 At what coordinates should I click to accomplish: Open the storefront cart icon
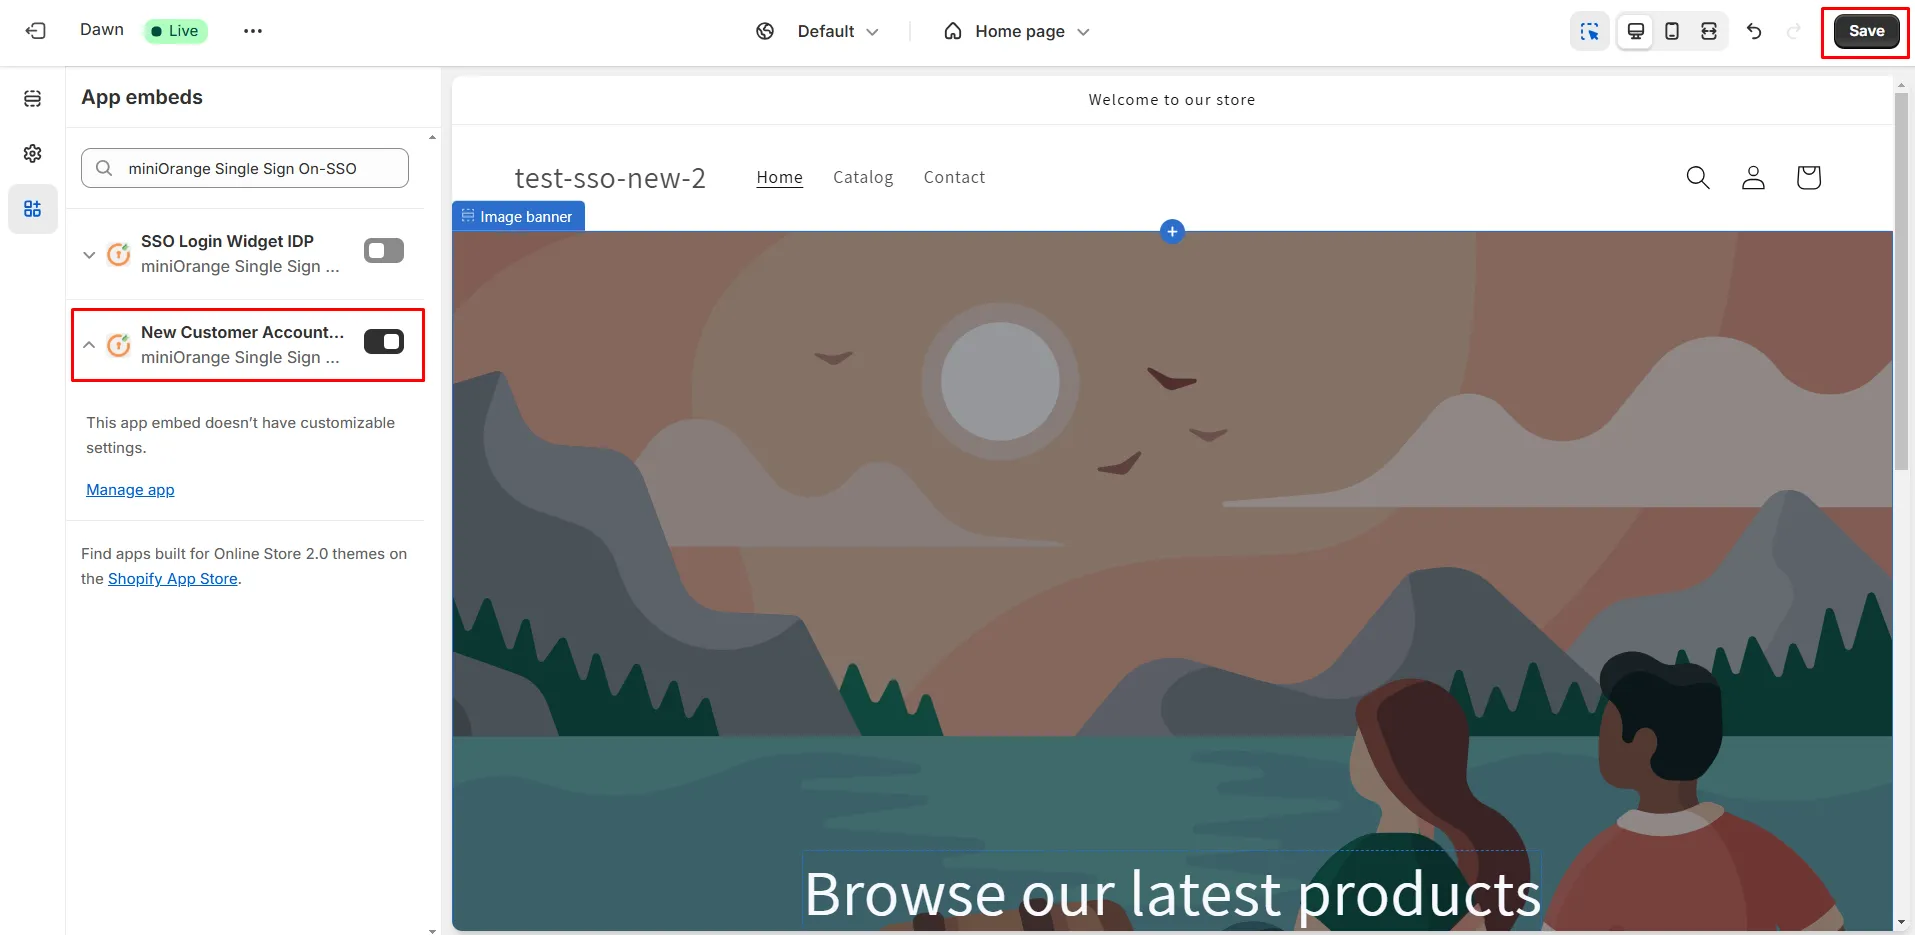(x=1808, y=177)
